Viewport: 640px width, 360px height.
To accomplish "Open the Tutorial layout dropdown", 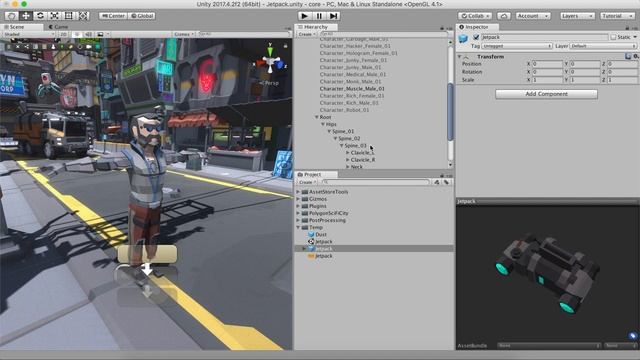I will 618,16.
